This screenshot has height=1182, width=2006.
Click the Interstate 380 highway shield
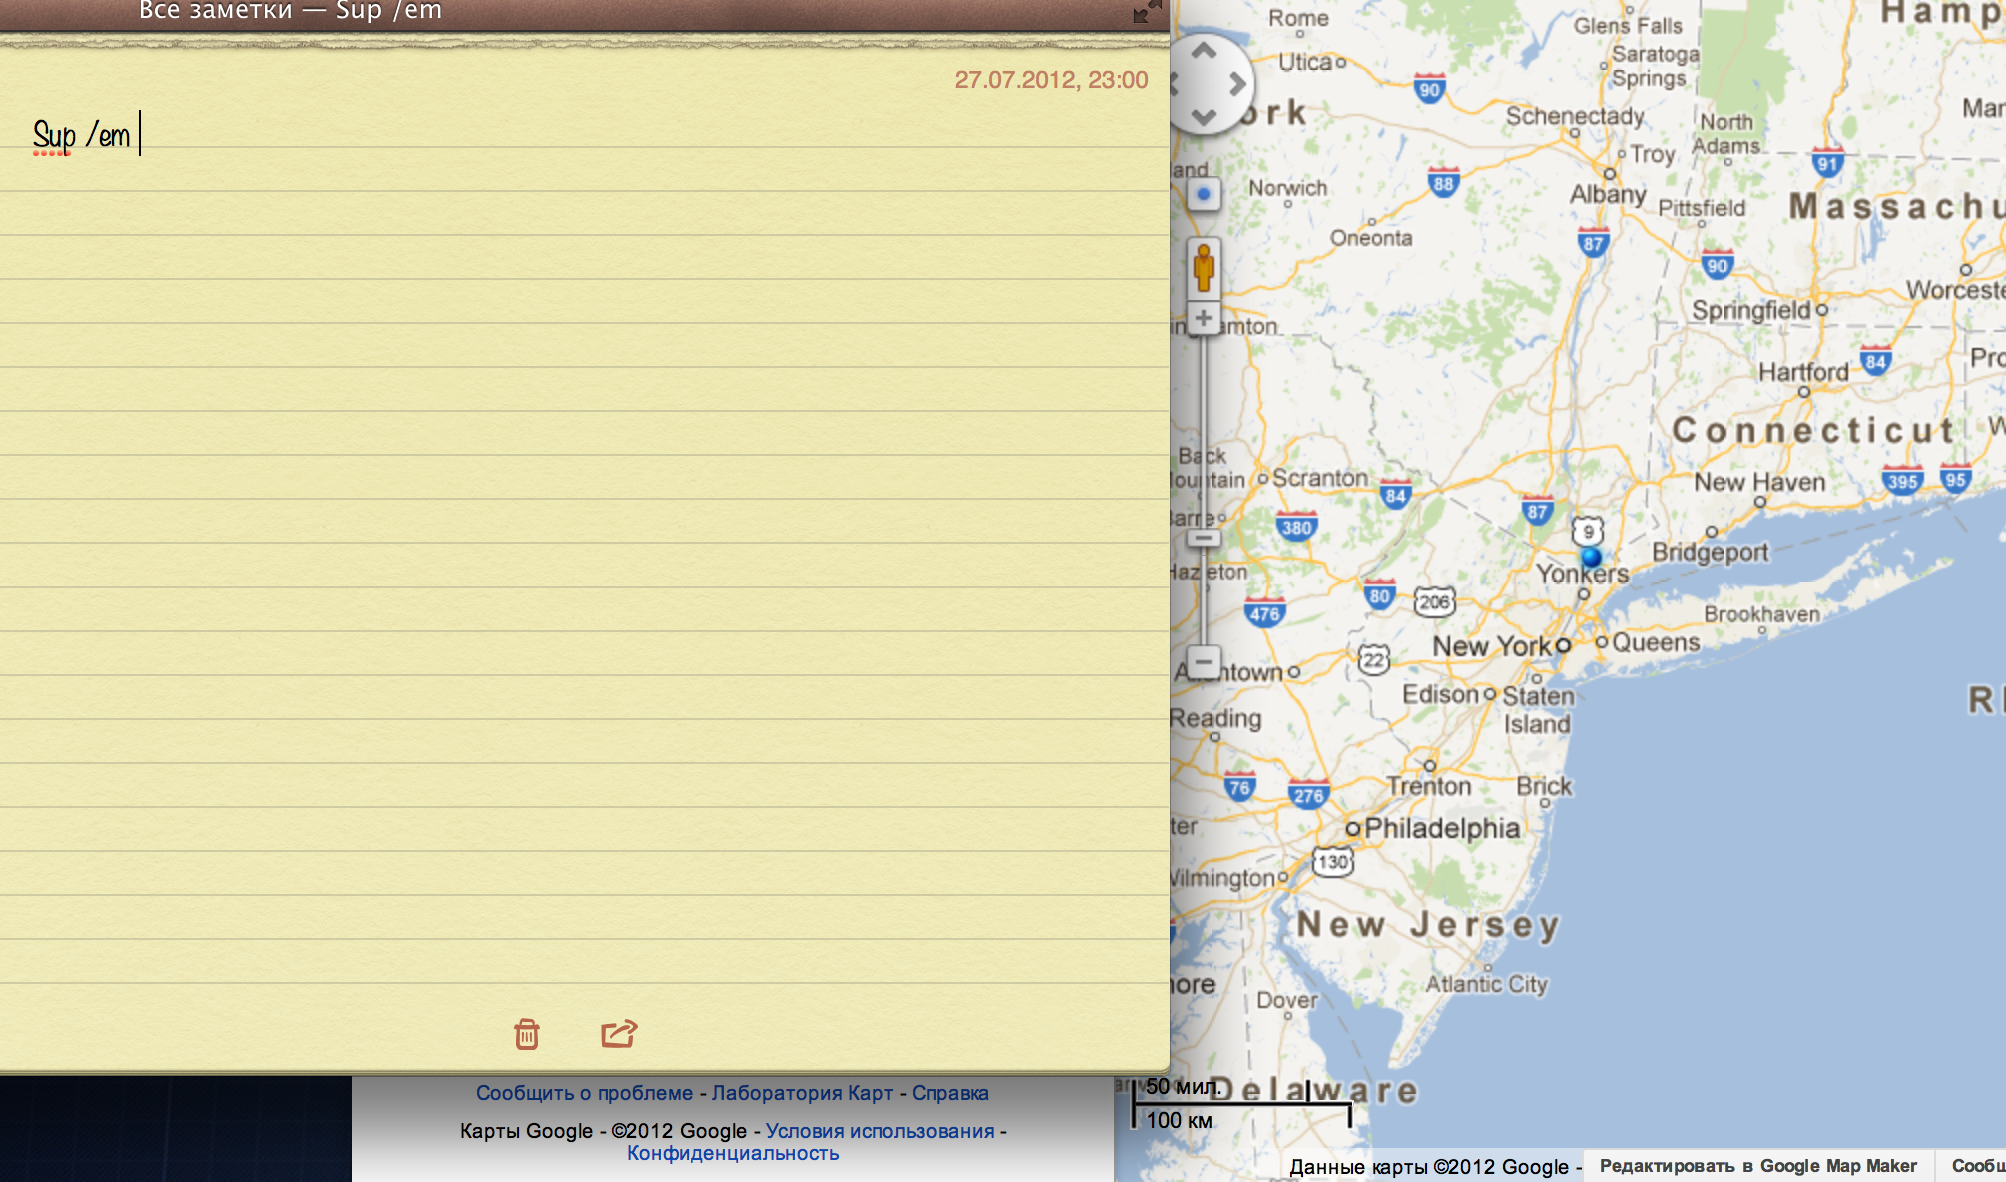coord(1297,527)
